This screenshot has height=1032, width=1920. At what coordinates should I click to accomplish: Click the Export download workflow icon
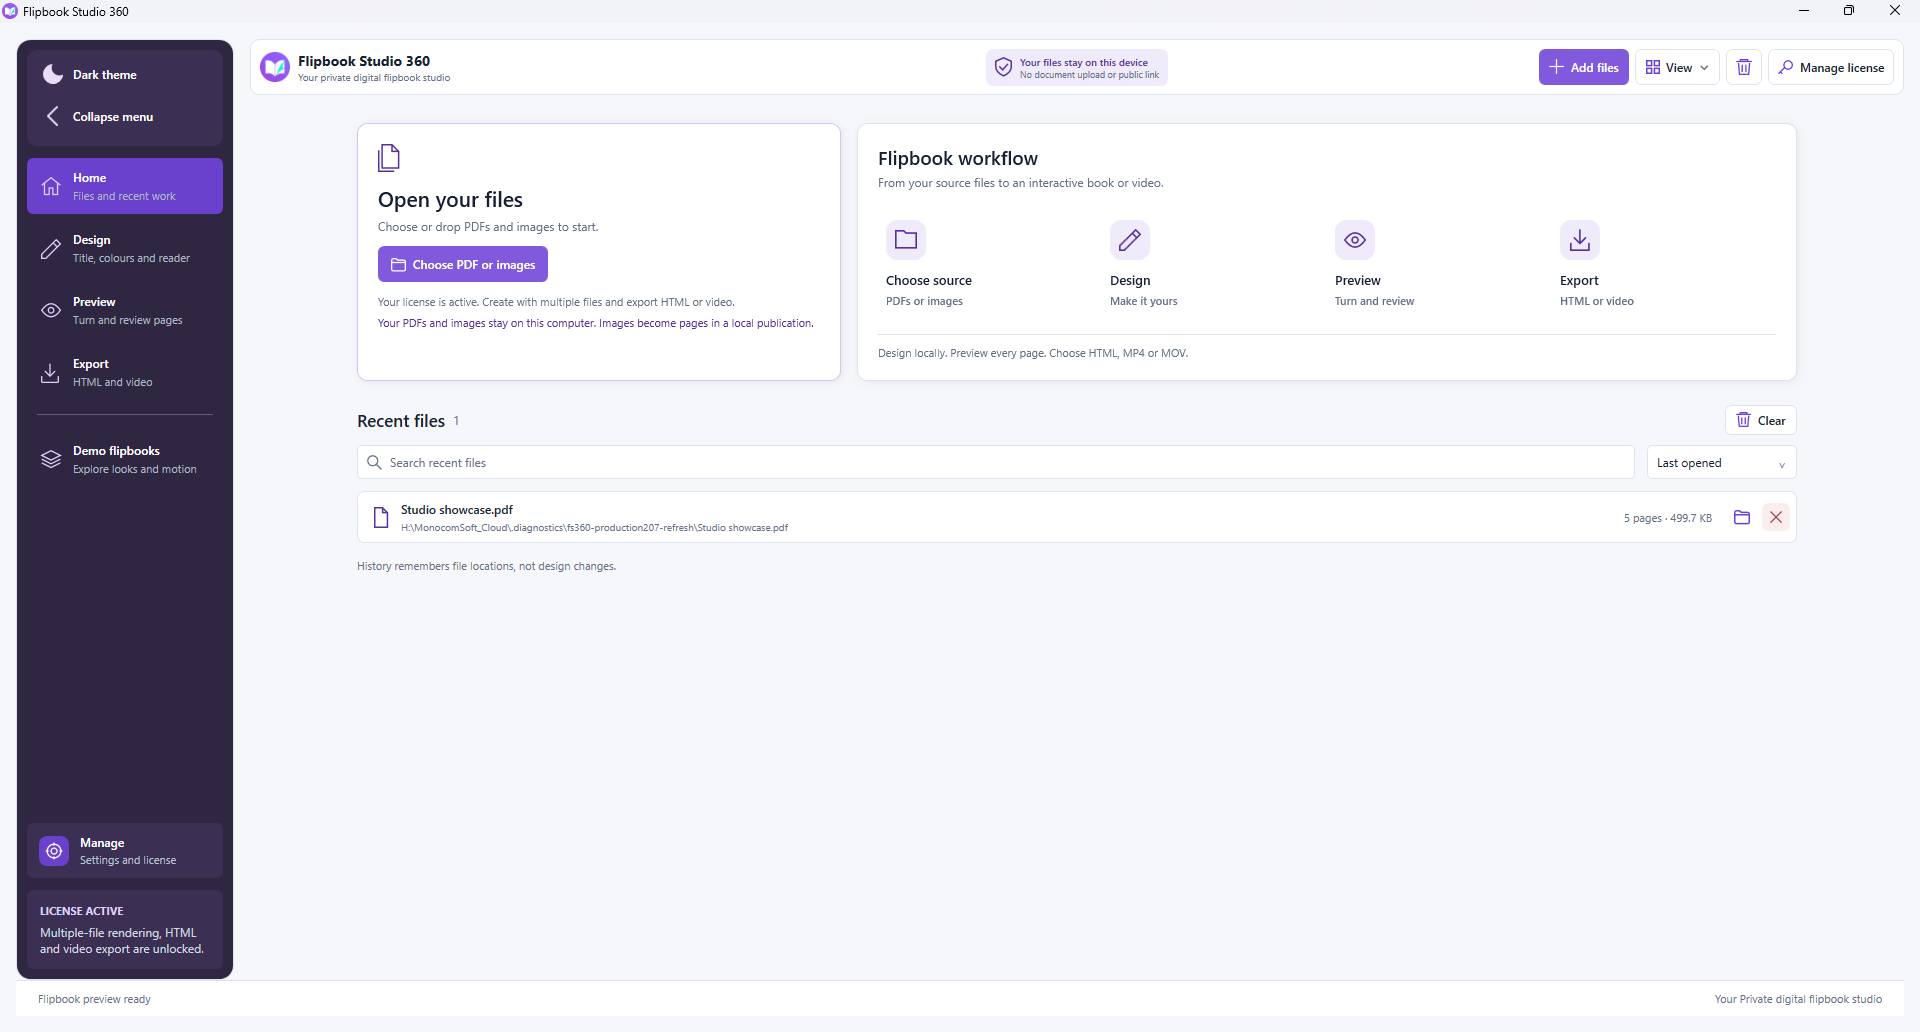click(1580, 240)
